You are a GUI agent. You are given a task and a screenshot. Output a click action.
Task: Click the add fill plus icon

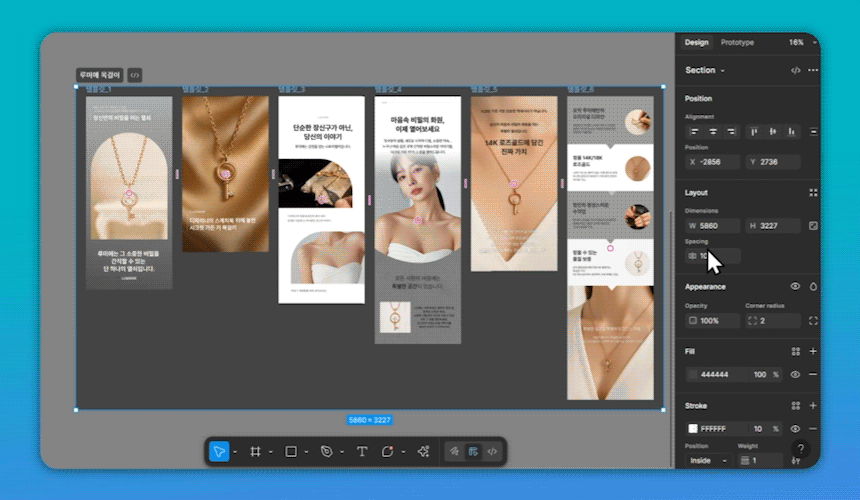[812, 352]
